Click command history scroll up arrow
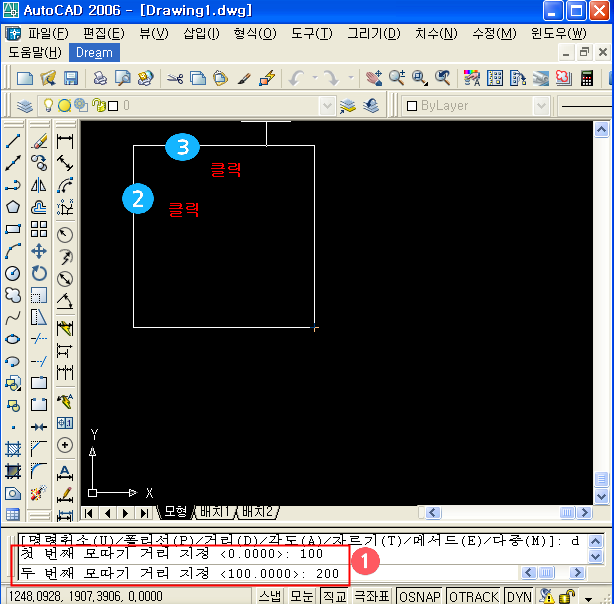Viewport: 614px width, 604px height. pos(595,542)
